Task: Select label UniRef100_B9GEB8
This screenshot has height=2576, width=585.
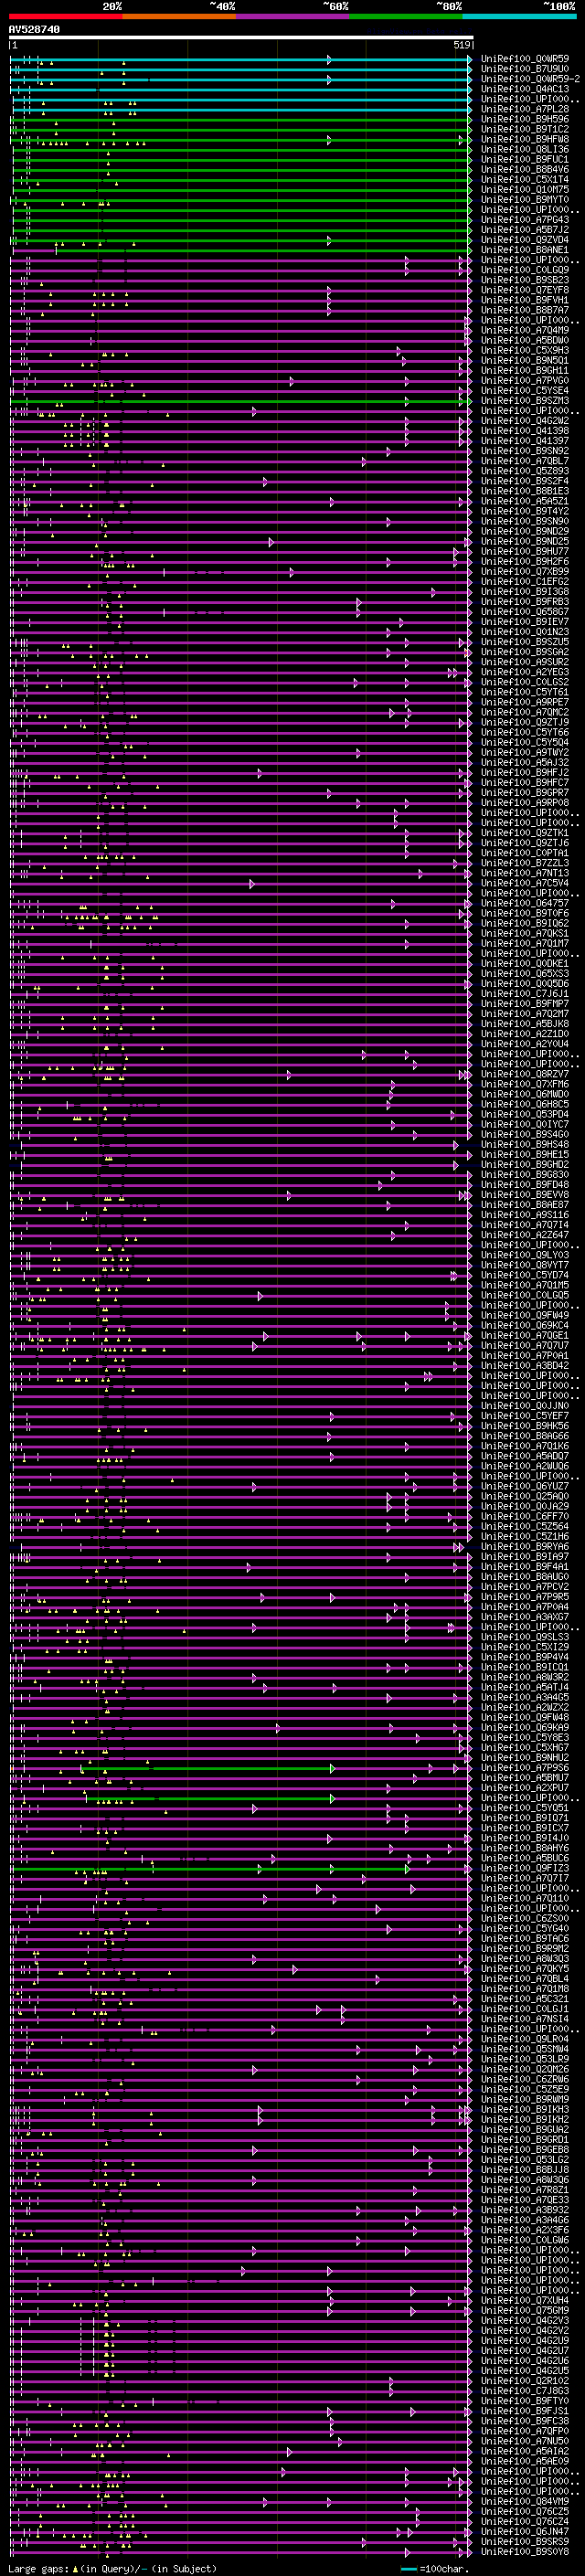Action: pyautogui.click(x=525, y=2149)
